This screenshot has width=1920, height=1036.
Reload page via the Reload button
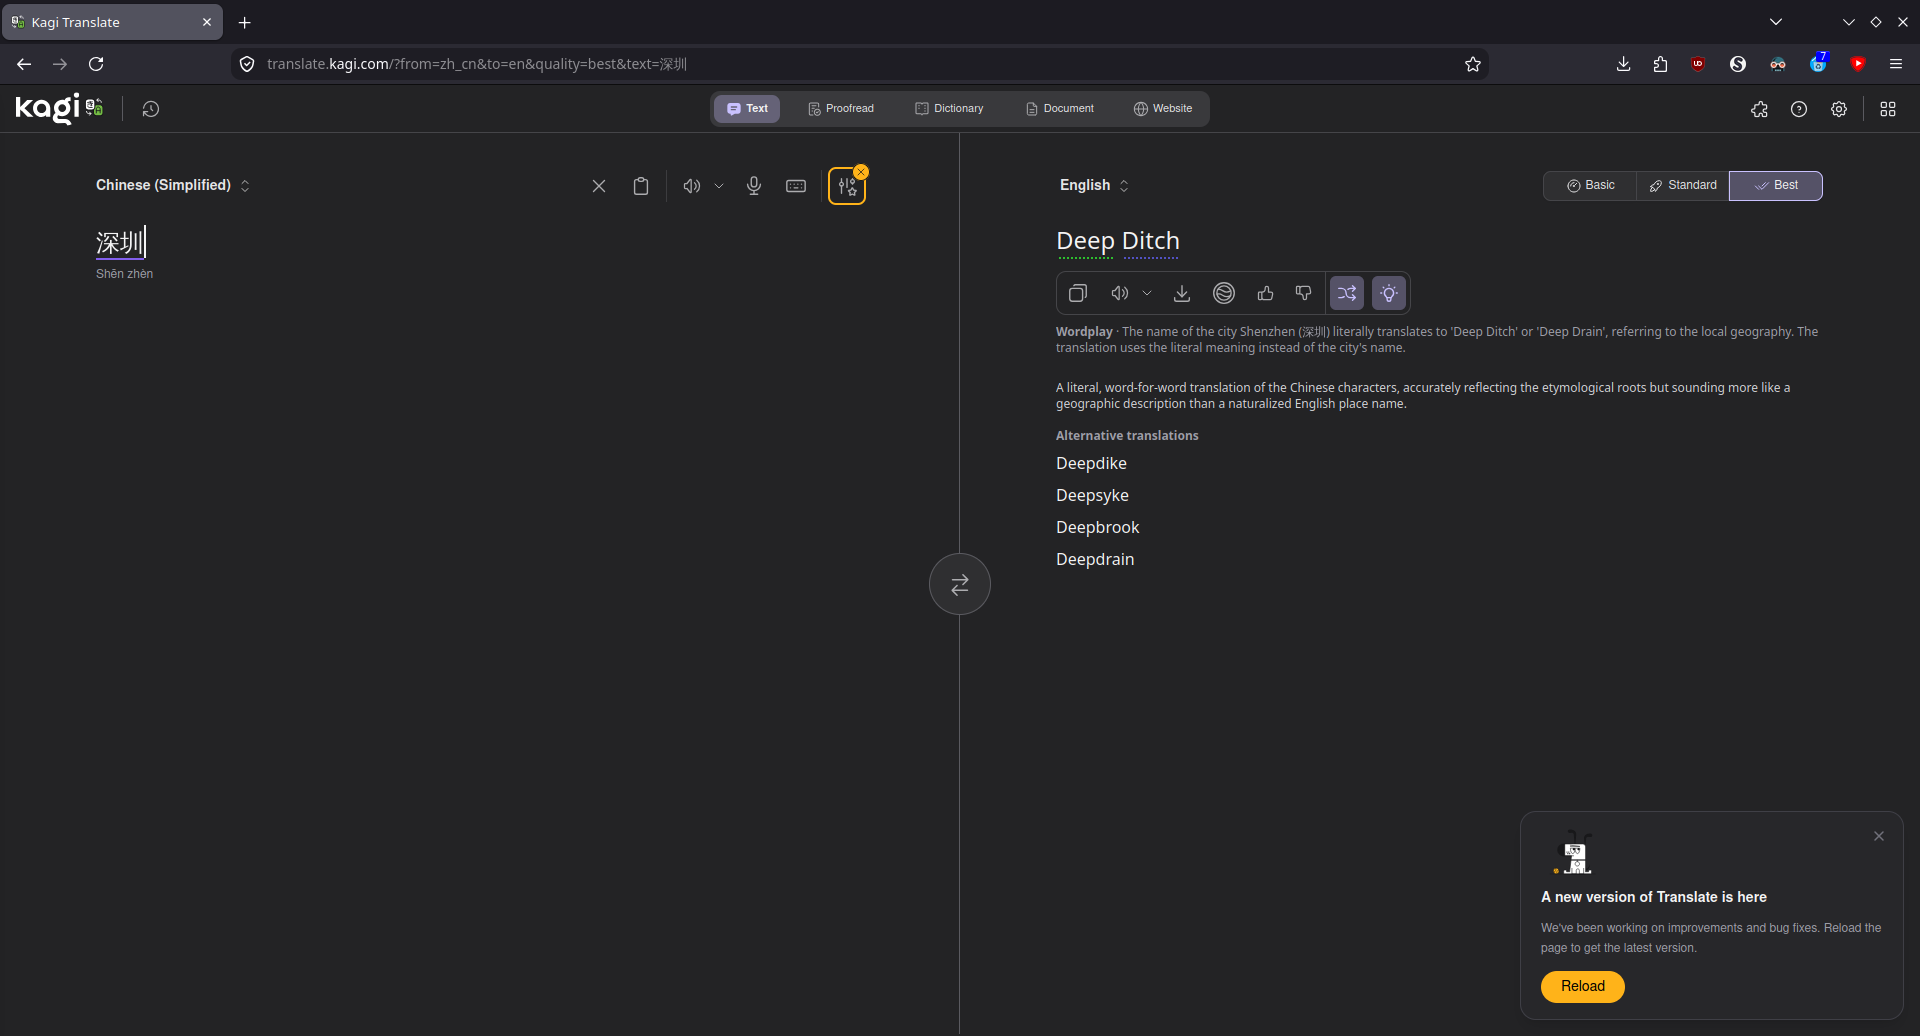1583,987
